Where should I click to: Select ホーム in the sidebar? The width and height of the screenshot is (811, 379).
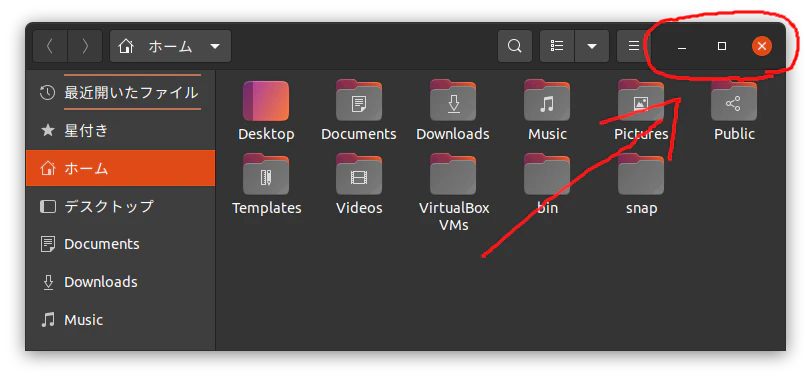pyautogui.click(x=121, y=168)
